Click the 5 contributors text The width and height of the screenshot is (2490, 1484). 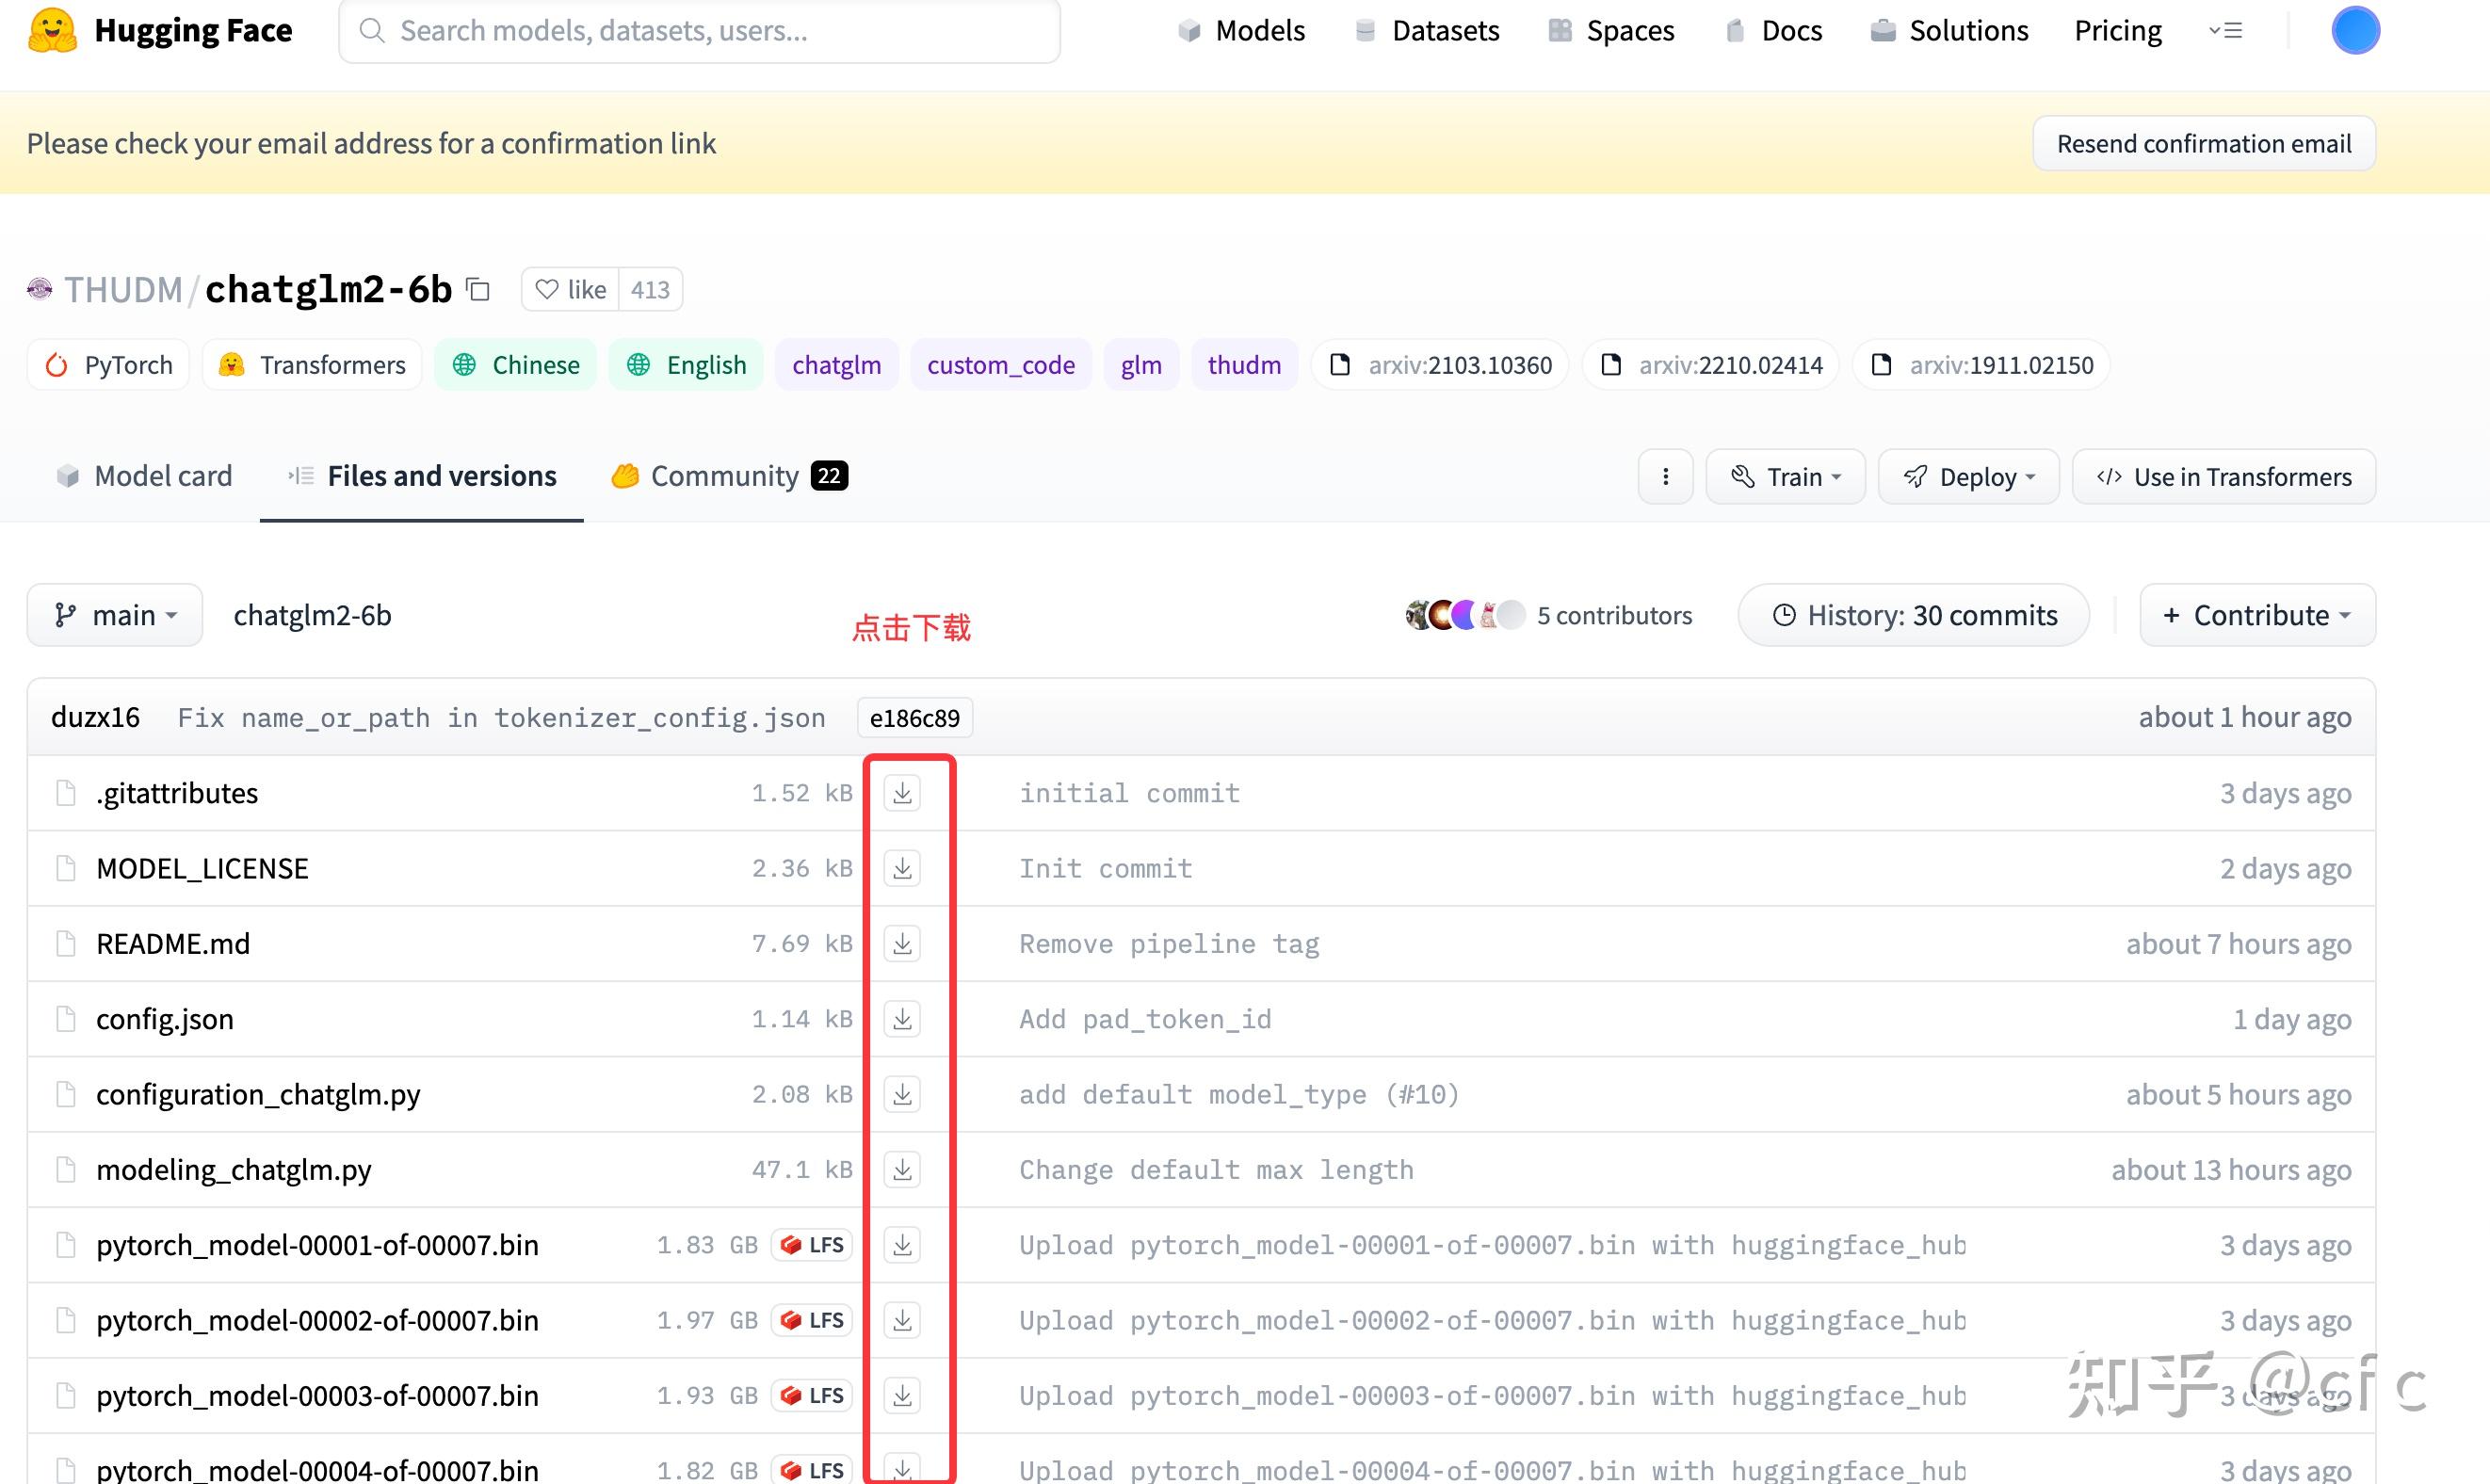click(x=1614, y=615)
